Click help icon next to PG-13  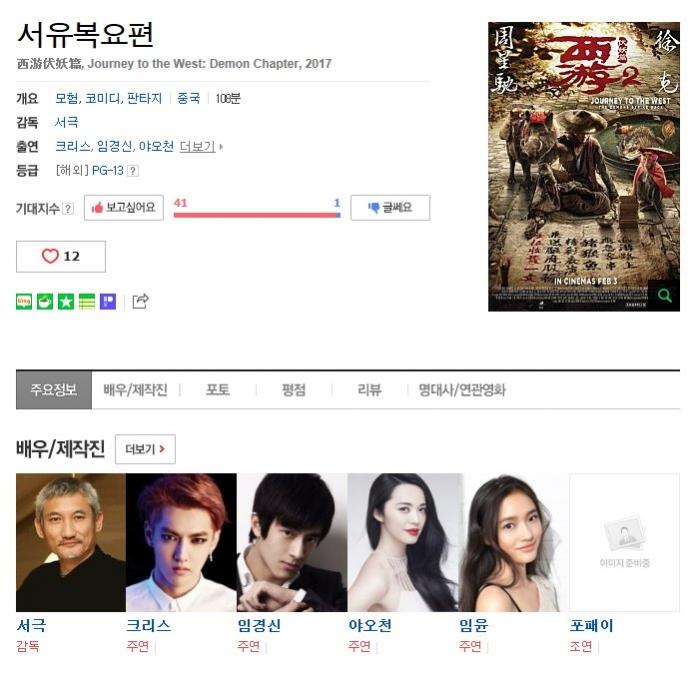(133, 171)
